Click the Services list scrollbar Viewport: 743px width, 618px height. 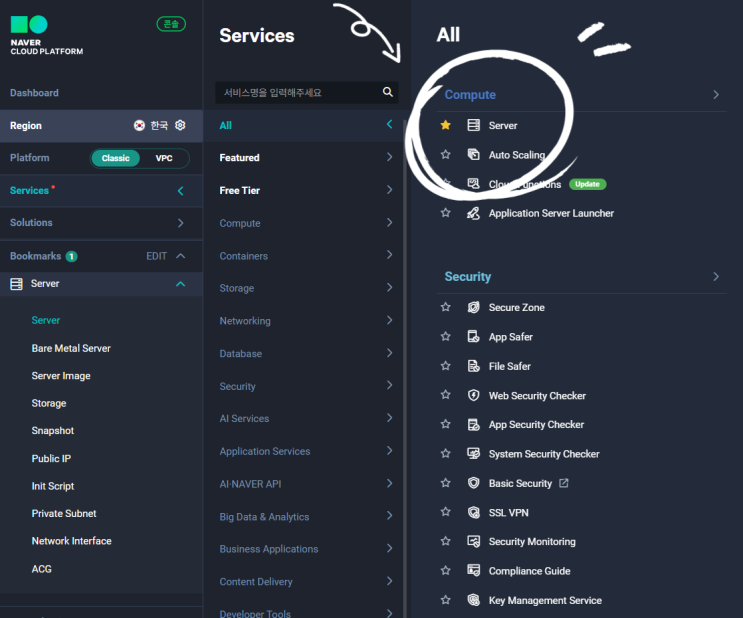coord(405,370)
